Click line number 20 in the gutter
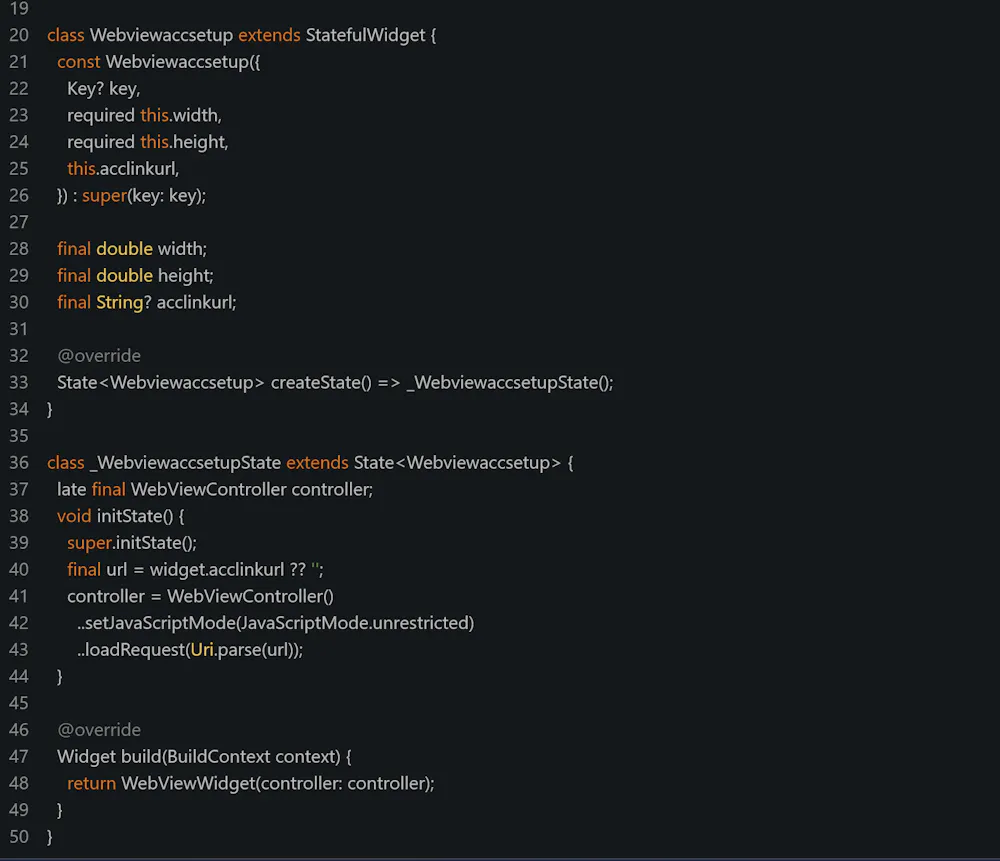 click(19, 35)
